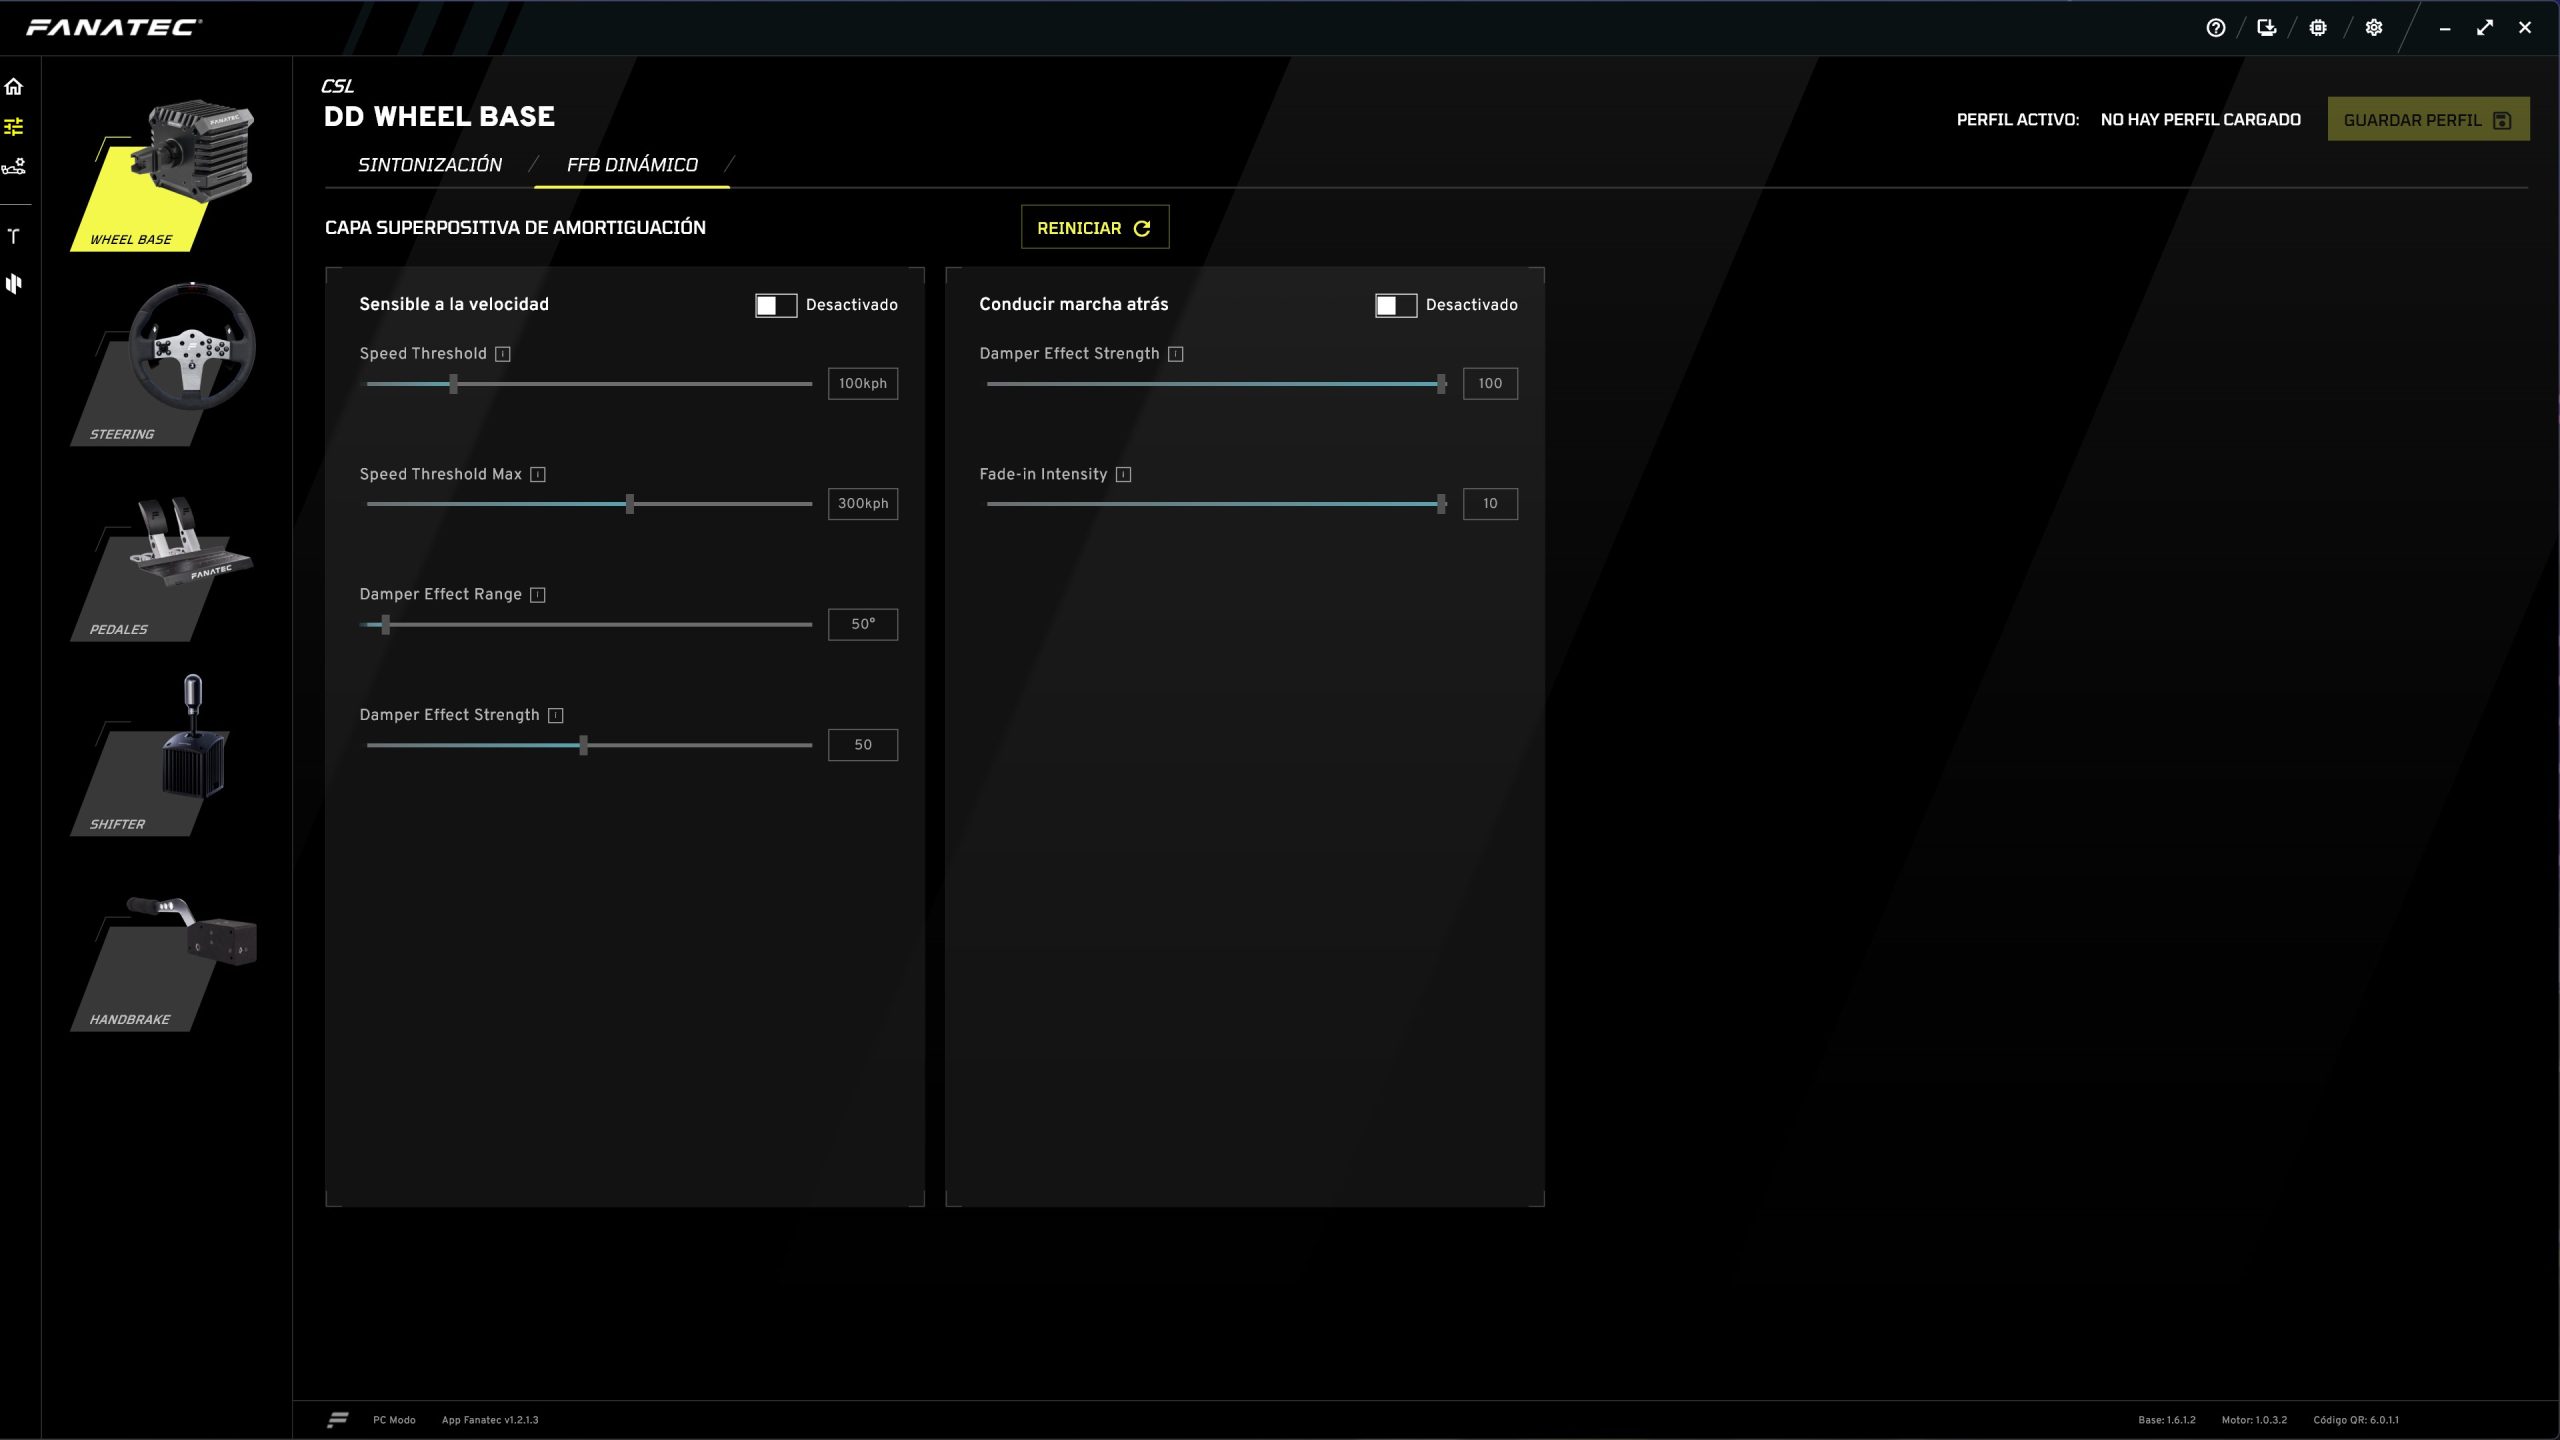Switch to the SINTONIZACIÓN tab
The width and height of the screenshot is (2560, 1440).
[x=430, y=165]
